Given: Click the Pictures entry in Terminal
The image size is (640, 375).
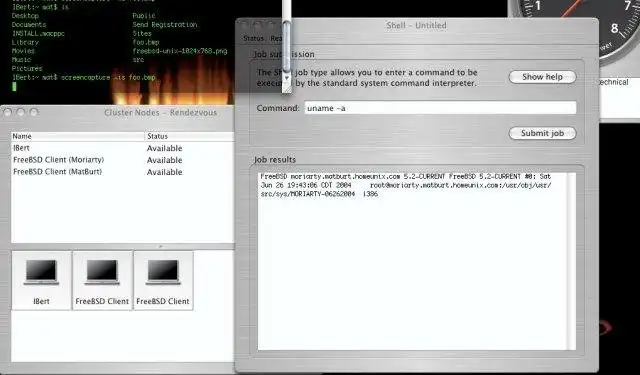Looking at the screenshot, I should click(x=27, y=69).
